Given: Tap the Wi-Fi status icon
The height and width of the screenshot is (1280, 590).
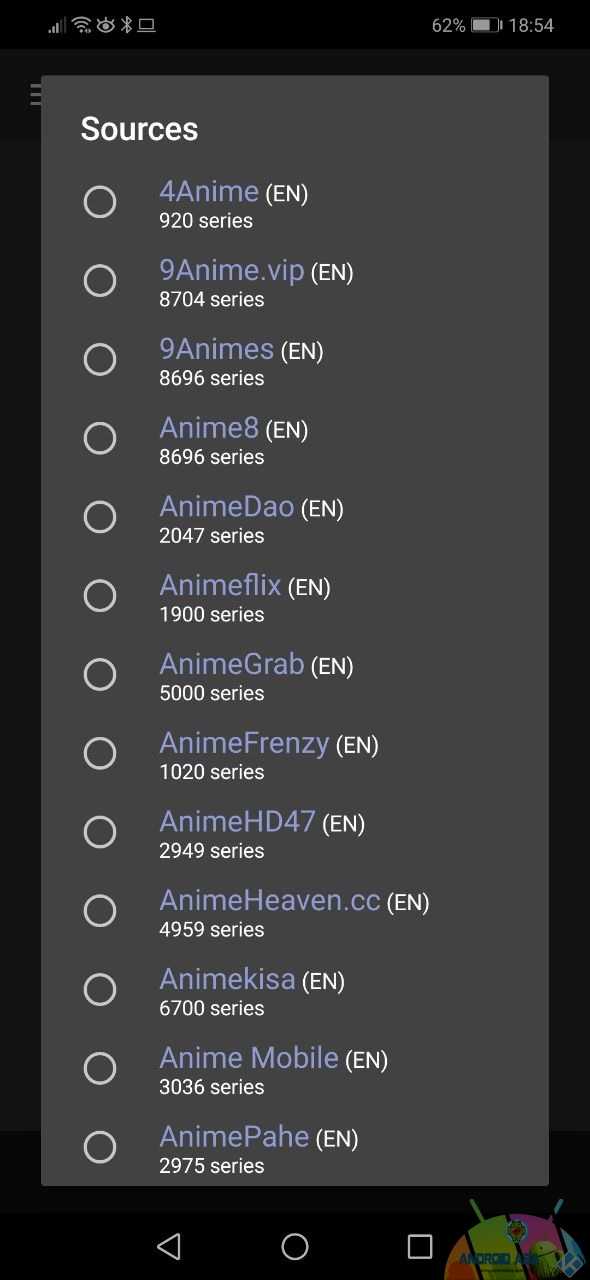Looking at the screenshot, I should pos(82,25).
